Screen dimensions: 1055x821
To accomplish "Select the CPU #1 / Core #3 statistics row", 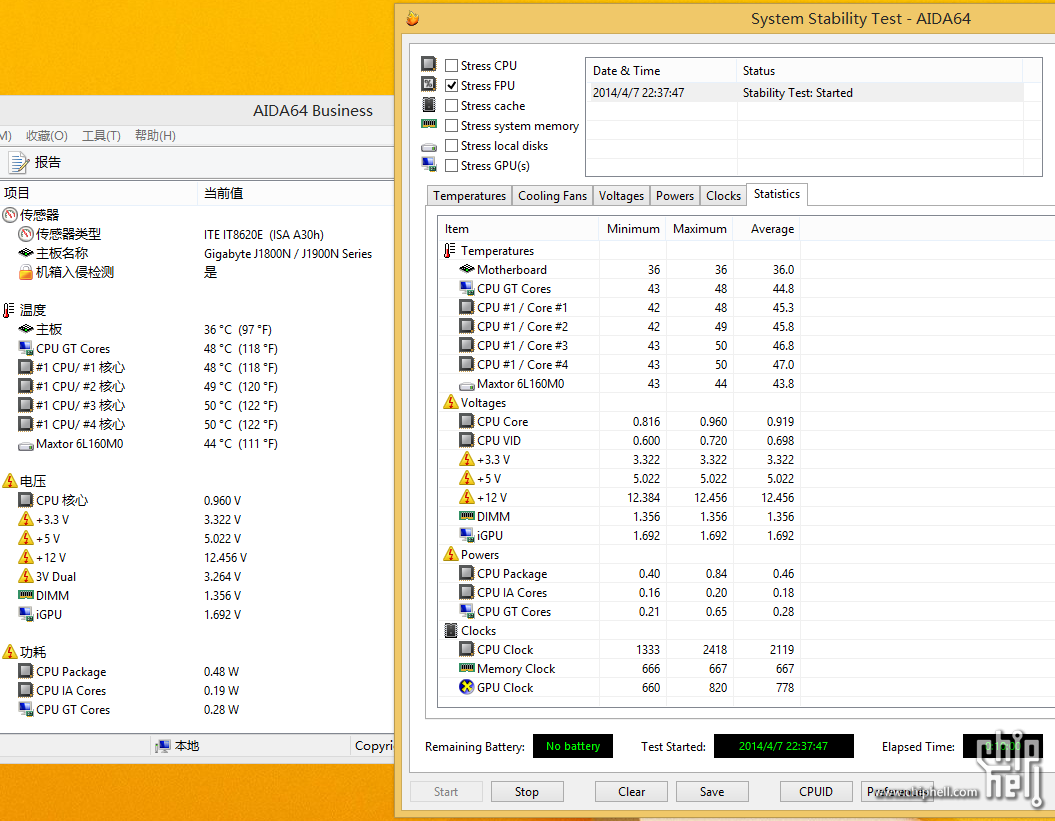I will click(619, 345).
